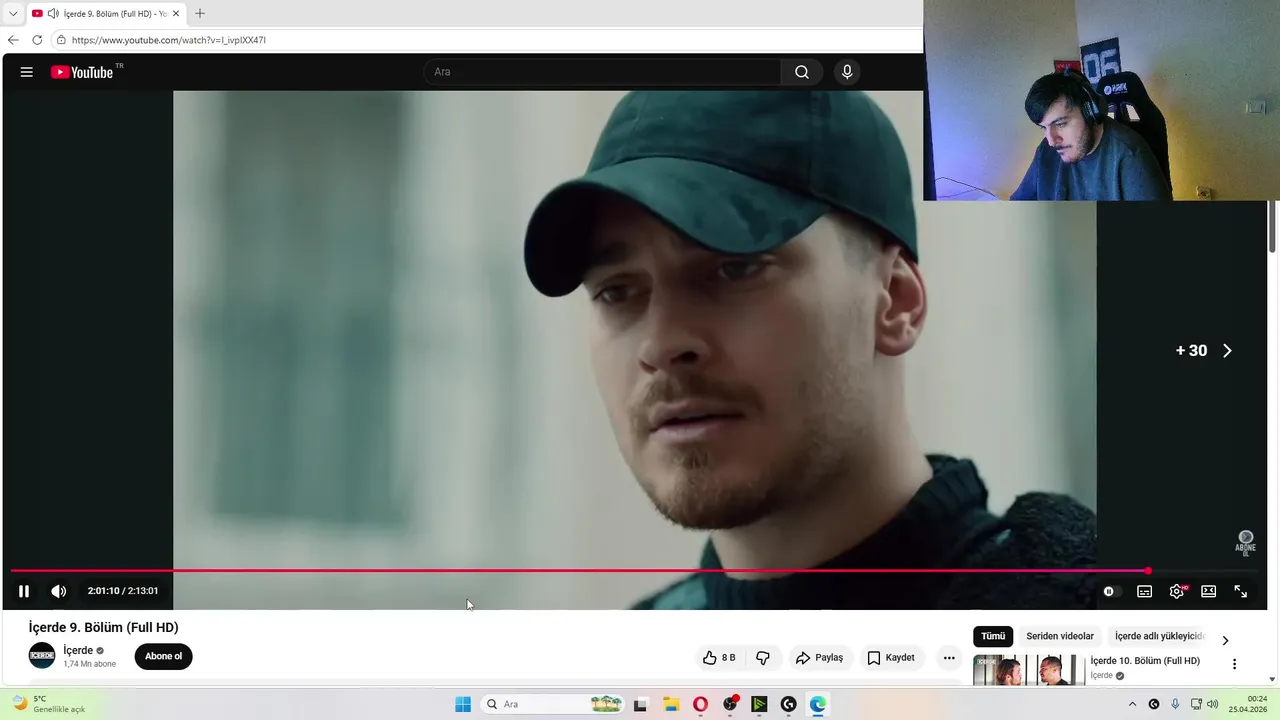Click system tray microphone icon

point(1175,704)
